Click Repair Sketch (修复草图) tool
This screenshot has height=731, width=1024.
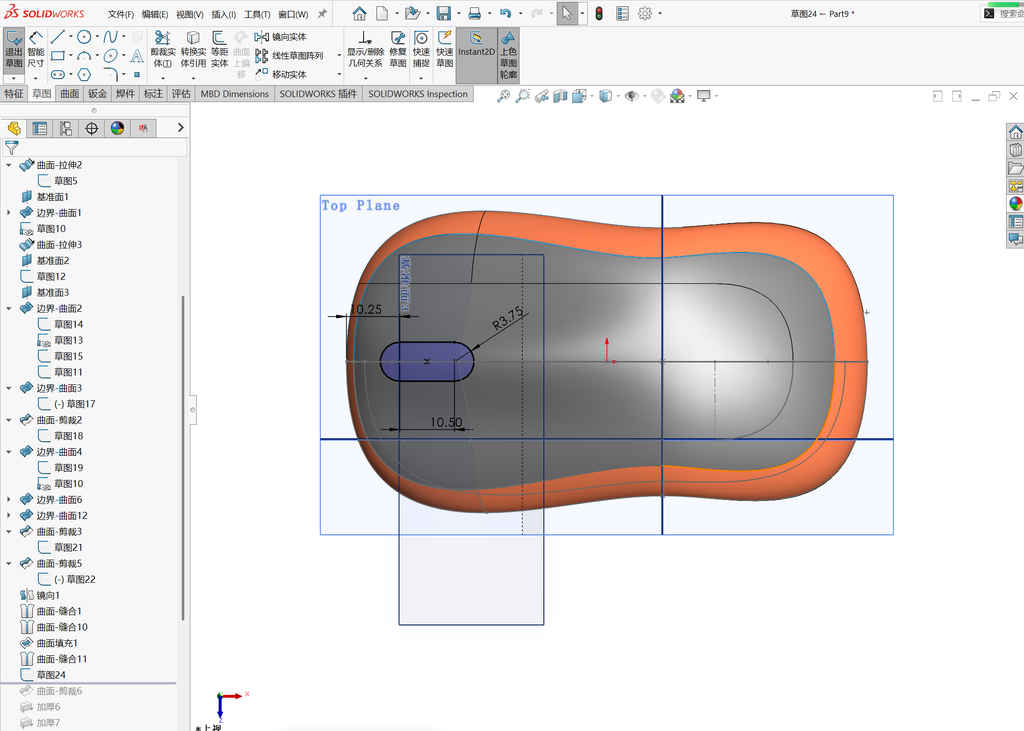pyautogui.click(x=398, y=50)
